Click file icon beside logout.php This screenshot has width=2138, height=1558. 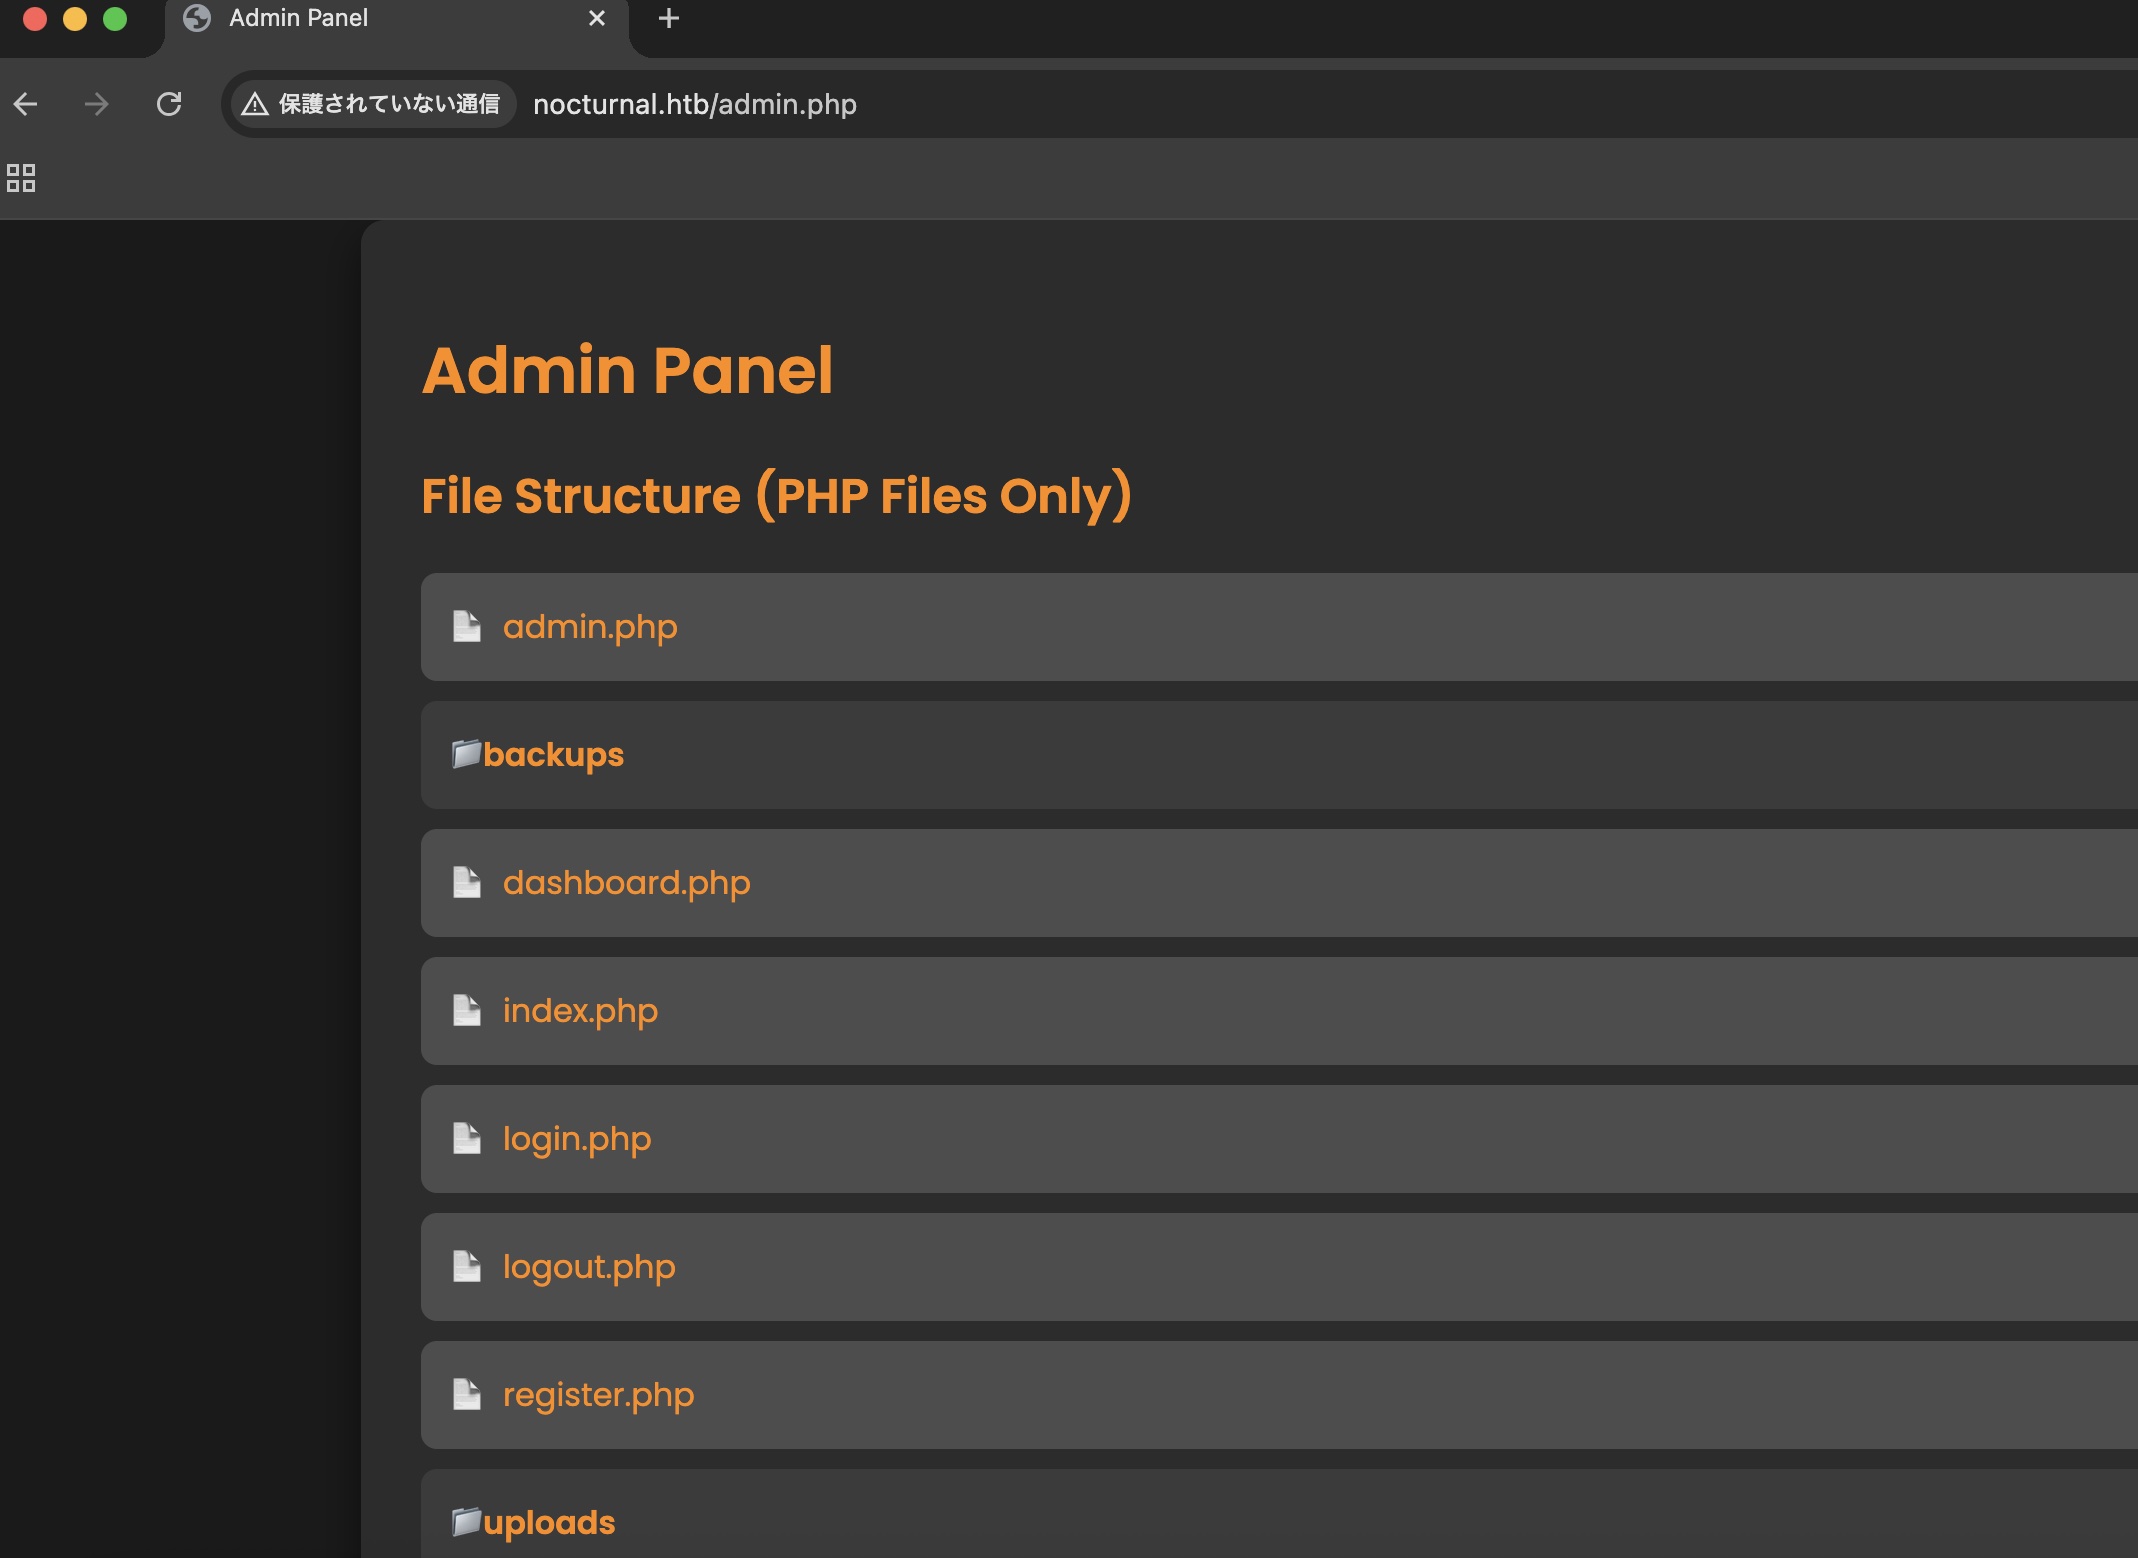pyautogui.click(x=467, y=1267)
